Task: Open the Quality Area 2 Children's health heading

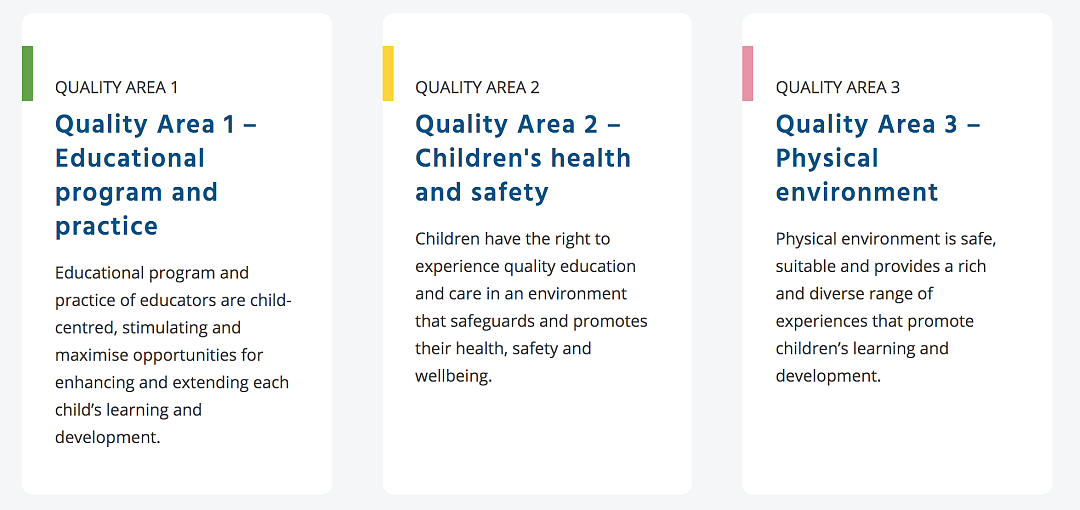Action: [523, 158]
